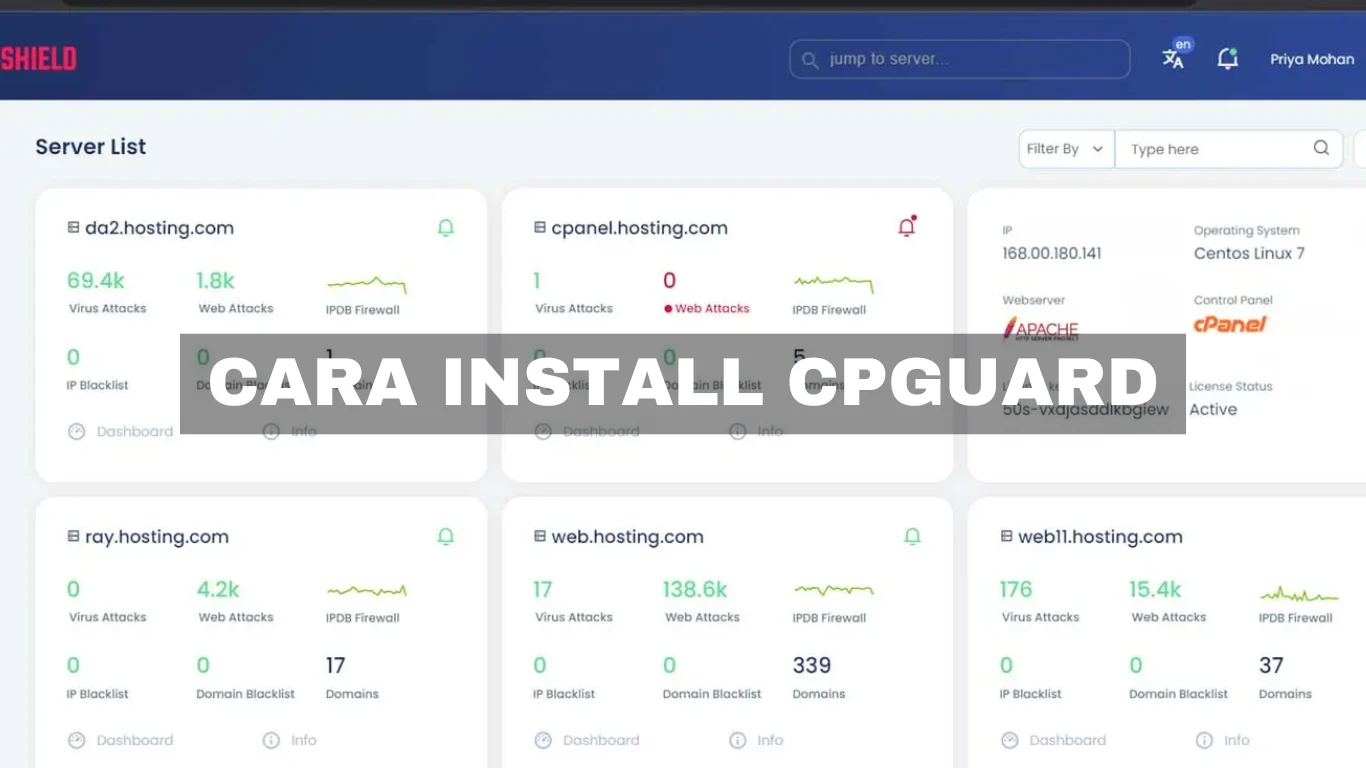Open Dashboard for ray.hosting.com
Viewport: 1366px width, 768px height.
pos(120,741)
